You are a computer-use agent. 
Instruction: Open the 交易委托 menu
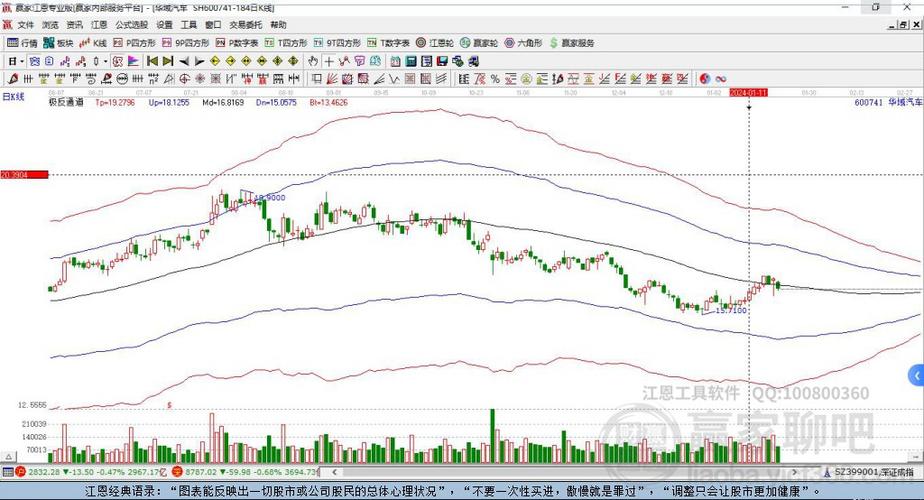point(246,25)
